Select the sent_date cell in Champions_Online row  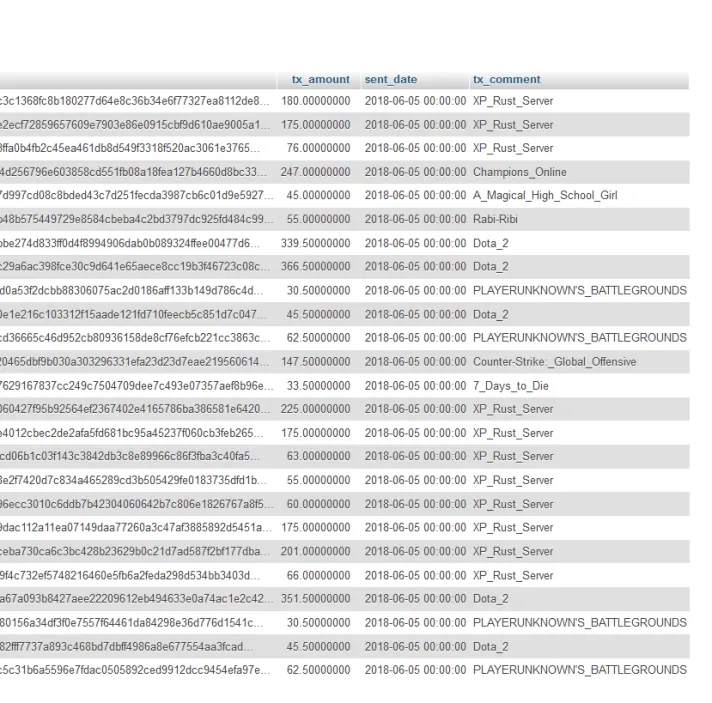point(415,172)
